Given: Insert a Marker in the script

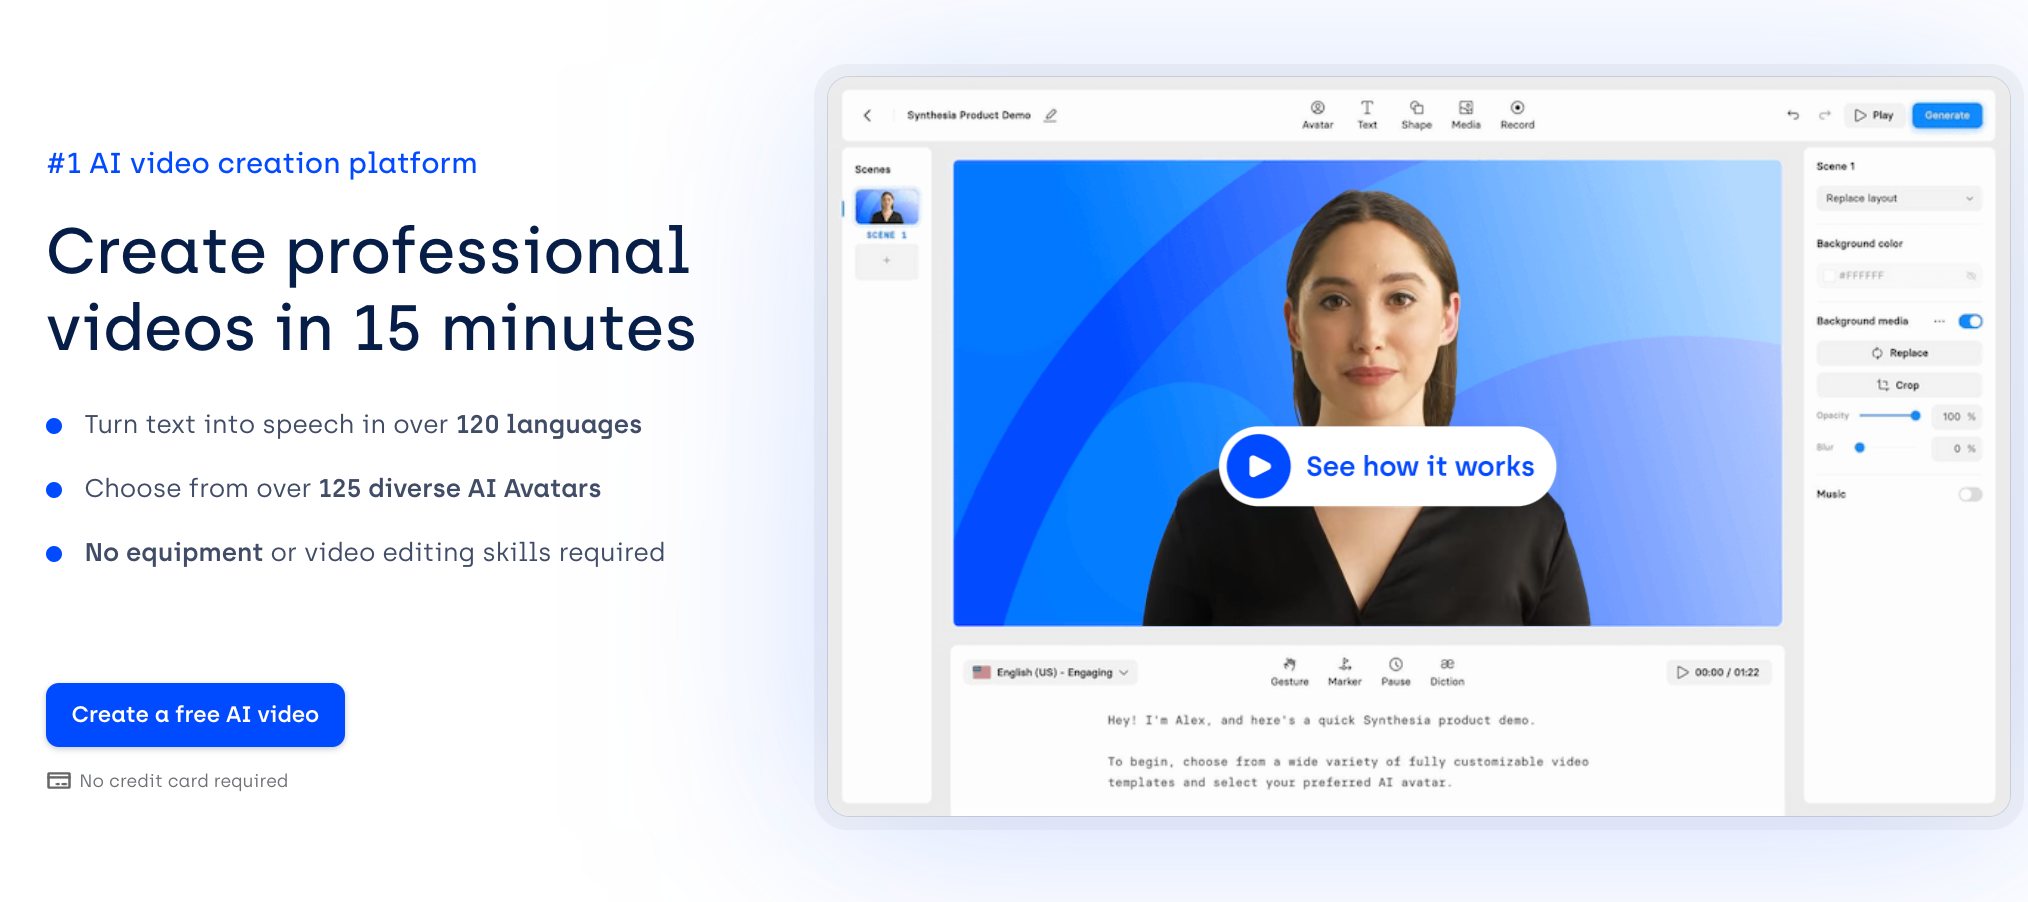Looking at the screenshot, I should (1344, 672).
